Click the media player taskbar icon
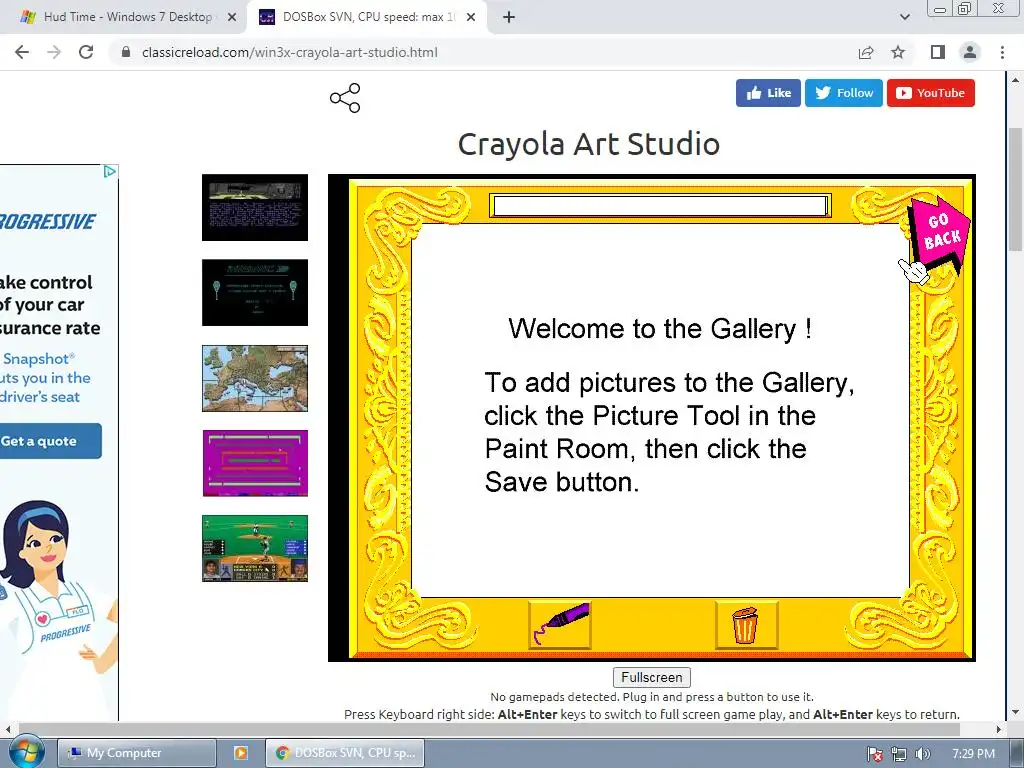This screenshot has height=768, width=1024. [x=240, y=753]
